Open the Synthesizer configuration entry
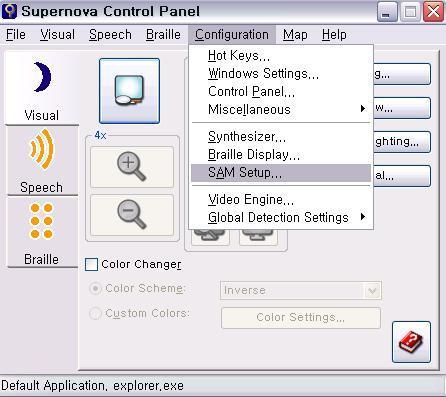 tap(281, 137)
